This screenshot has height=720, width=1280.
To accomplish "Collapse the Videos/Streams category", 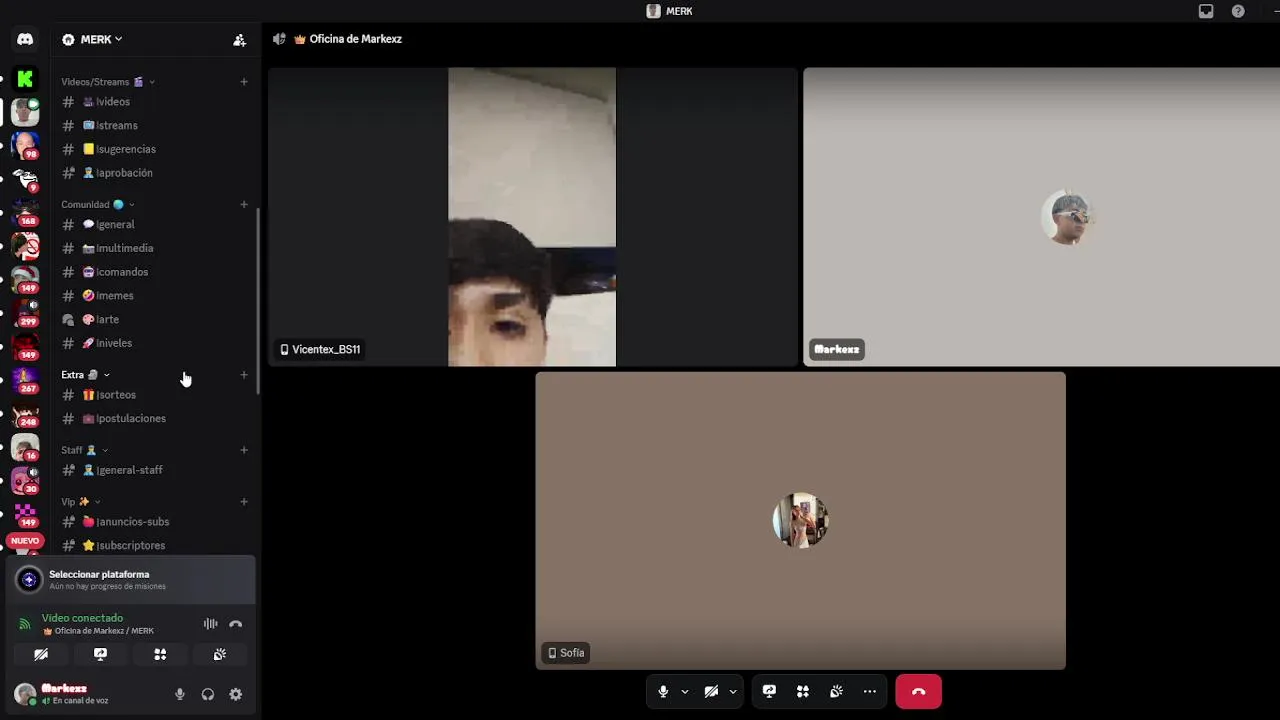I will point(108,82).
